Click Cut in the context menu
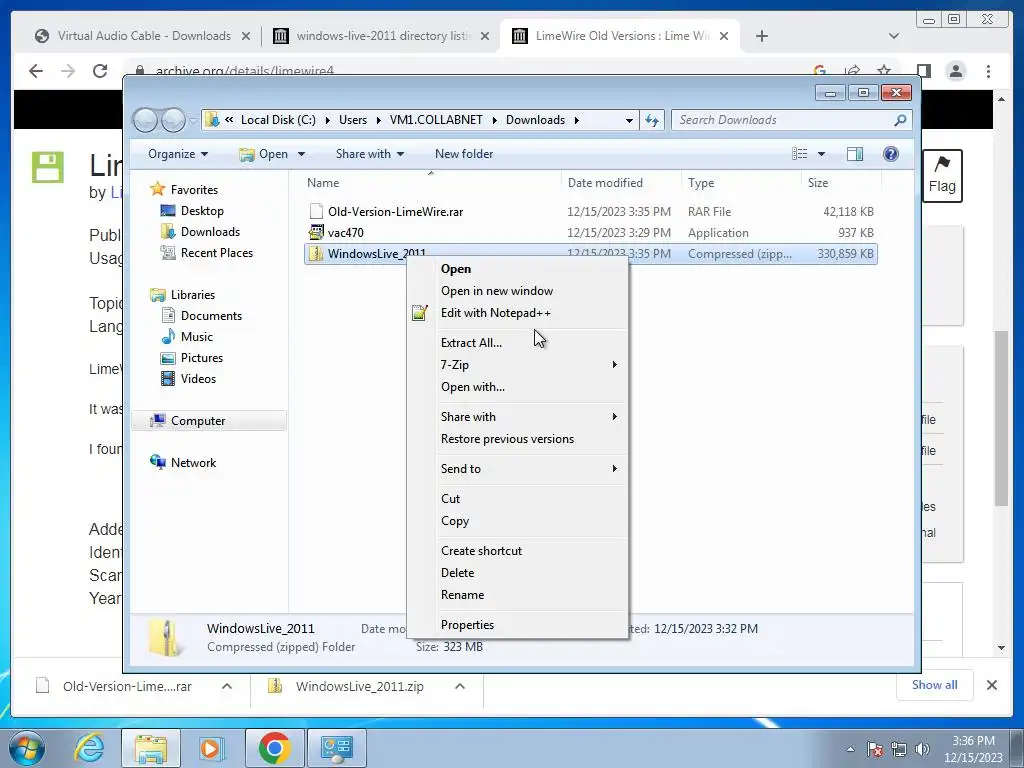The height and width of the screenshot is (768, 1024). 450,499
